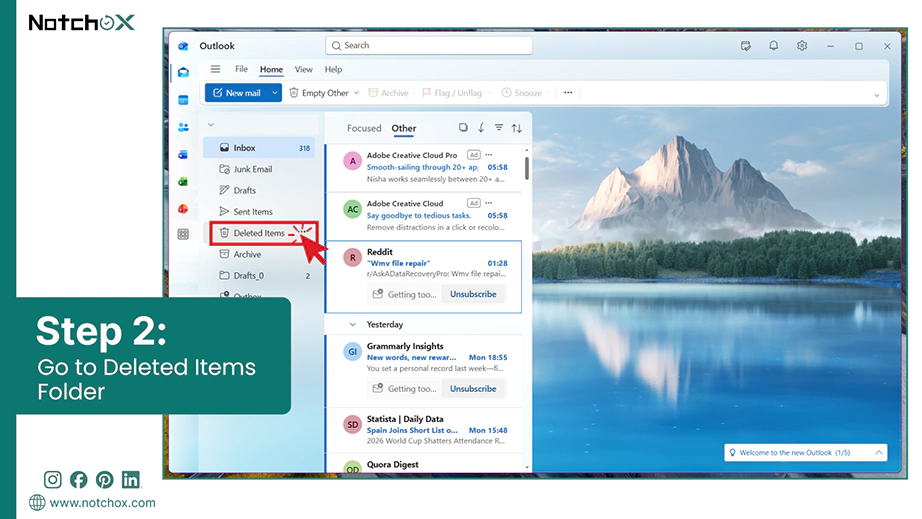Click the Instagram icon on the NotchoX panel
This screenshot has height=519, width=922.
click(52, 480)
